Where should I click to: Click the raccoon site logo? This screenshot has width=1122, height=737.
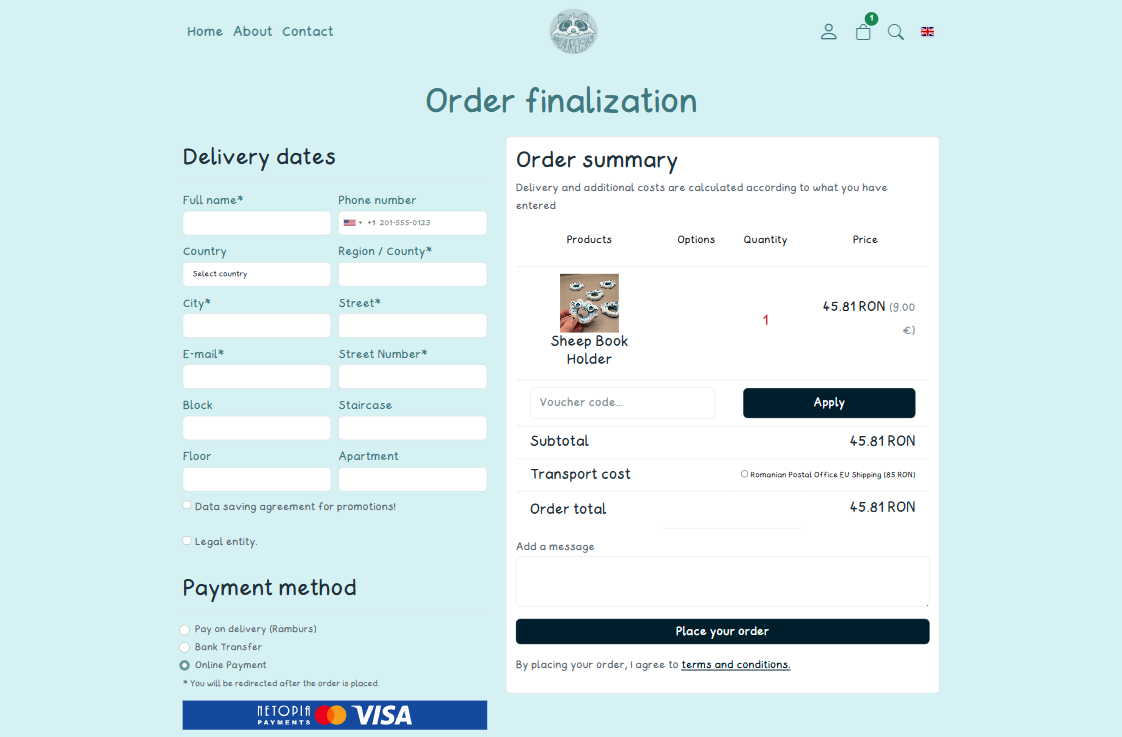pyautogui.click(x=573, y=32)
